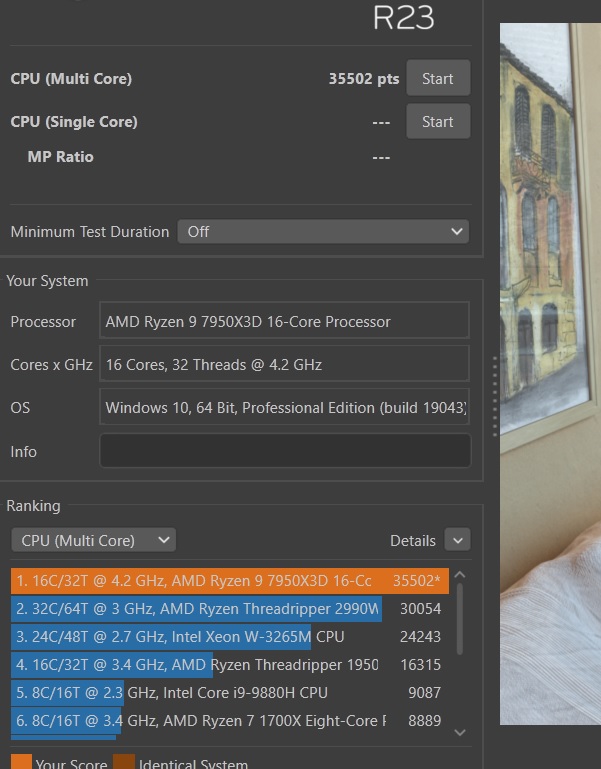The width and height of the screenshot is (601, 769).
Task: Click the CPU (Single Core) label
Action: tap(74, 122)
